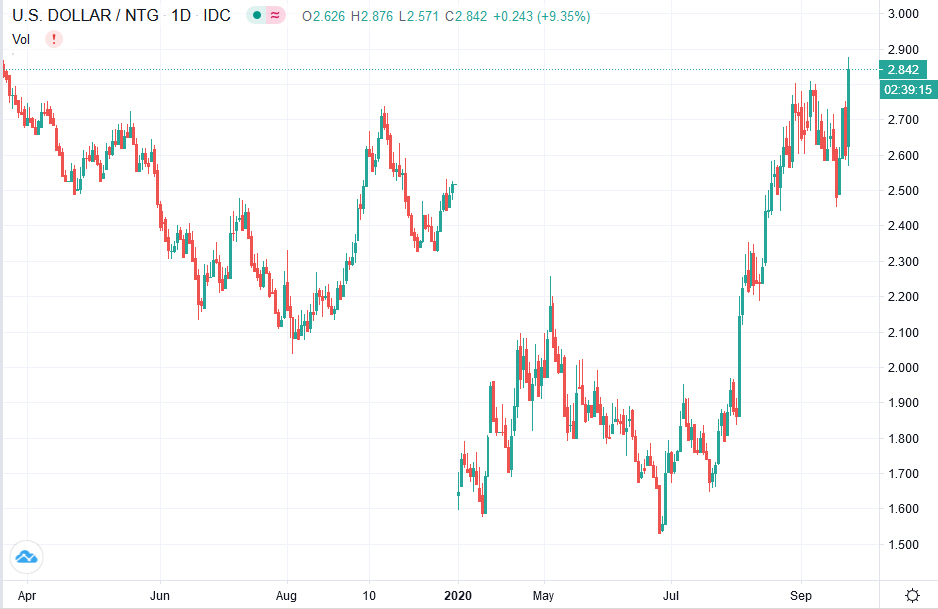Click the bold 2020 time axis label
938x609 pixels.
click(x=458, y=594)
